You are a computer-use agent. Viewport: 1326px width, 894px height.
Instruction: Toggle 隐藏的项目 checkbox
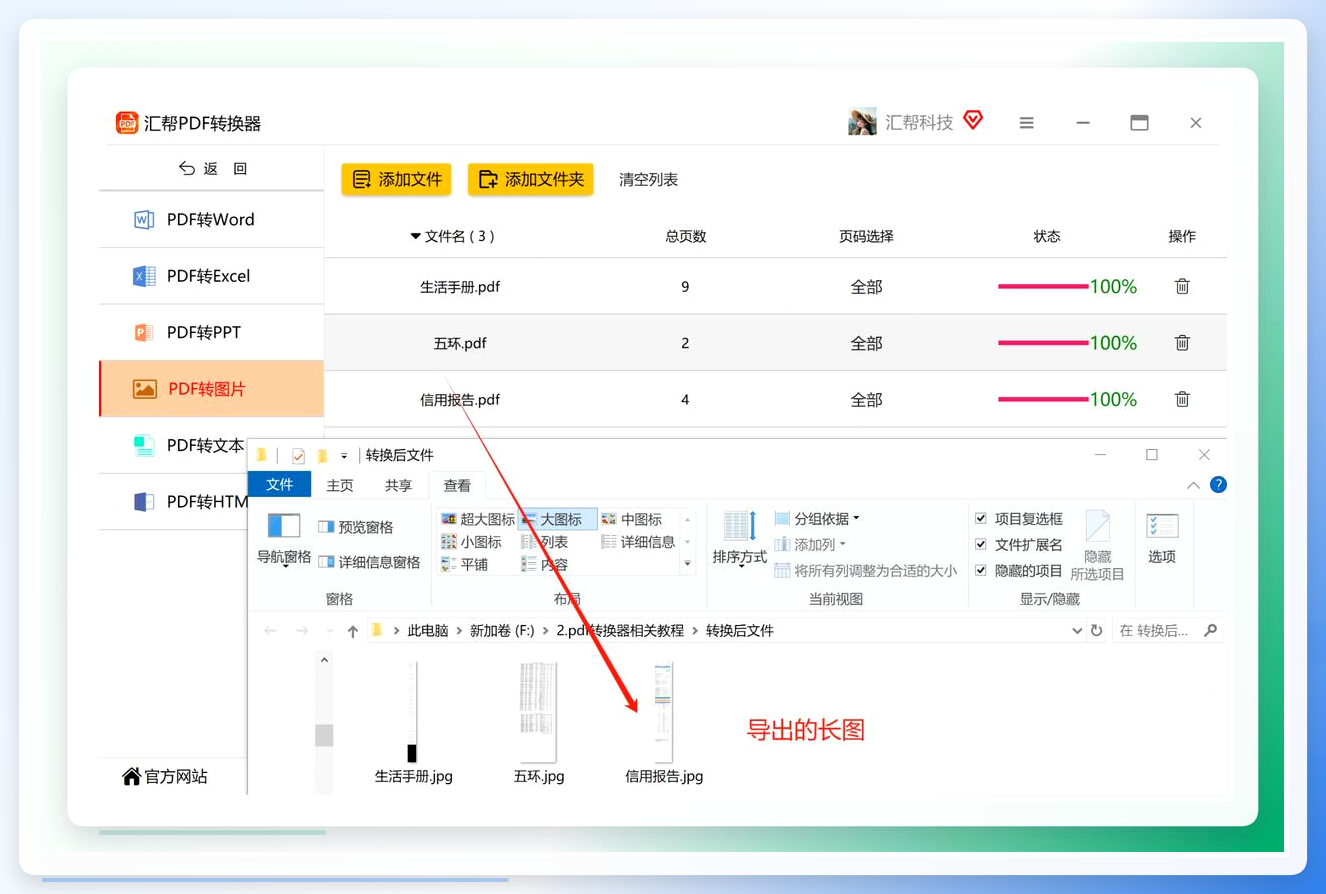(x=981, y=571)
